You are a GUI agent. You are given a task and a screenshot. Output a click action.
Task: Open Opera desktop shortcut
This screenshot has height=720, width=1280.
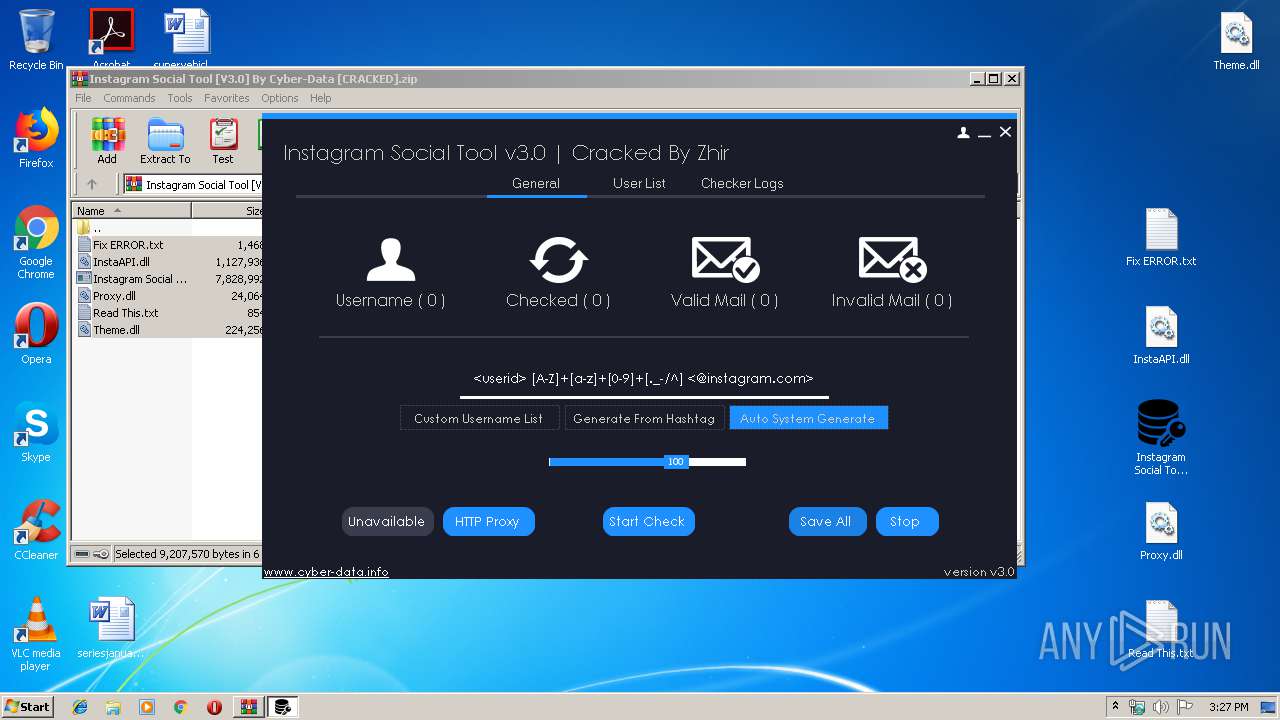(x=36, y=334)
